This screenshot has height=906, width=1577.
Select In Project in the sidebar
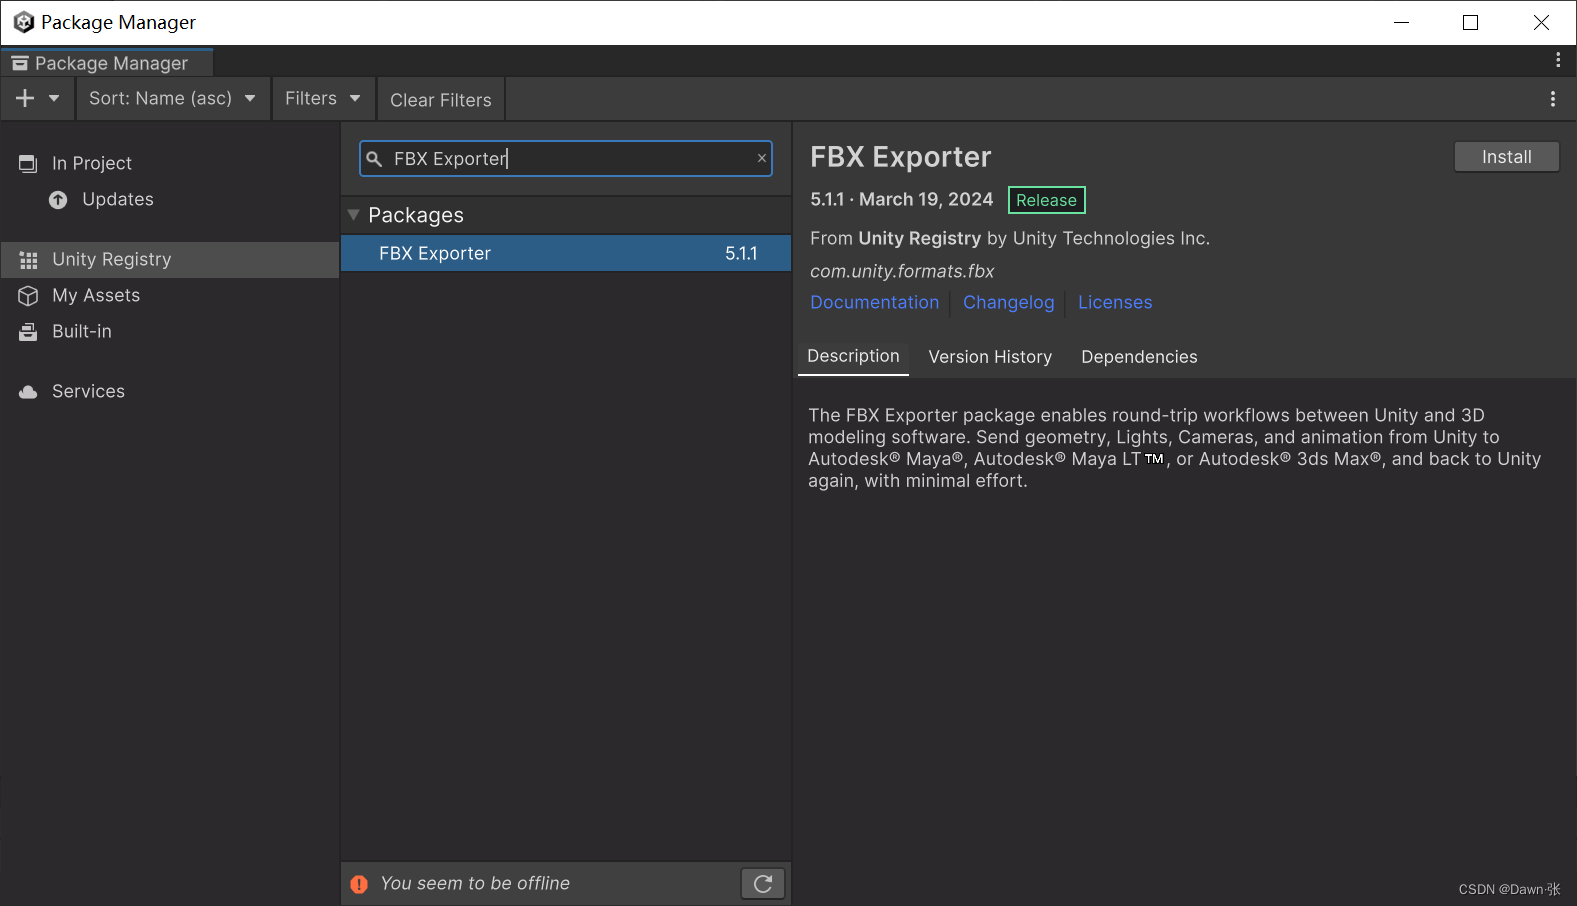click(92, 163)
